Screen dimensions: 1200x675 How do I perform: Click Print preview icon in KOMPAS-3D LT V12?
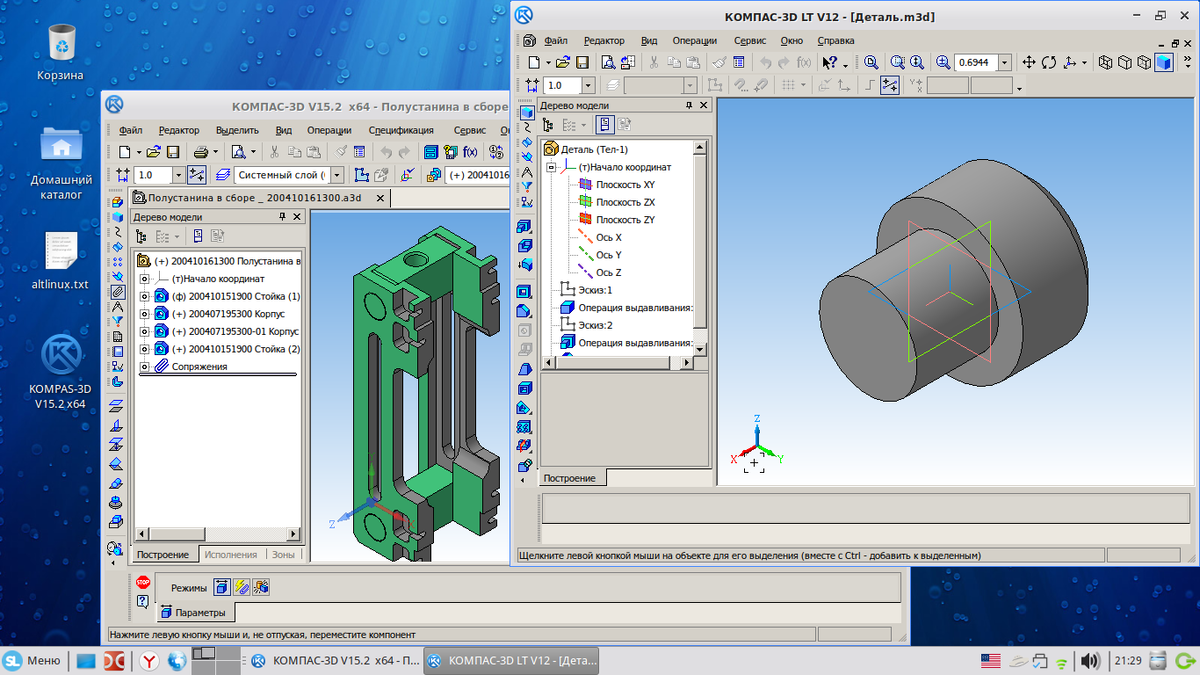pos(607,62)
